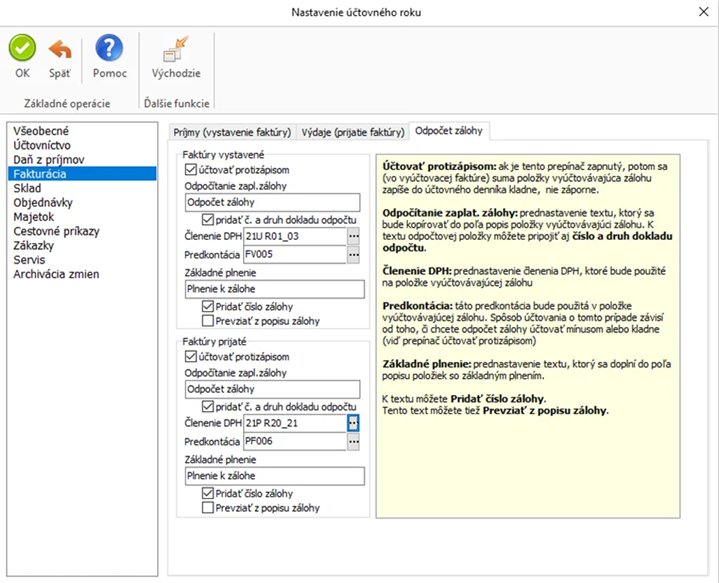Click the Späť orange arrow icon
Image resolution: width=719 pixels, height=583 pixels.
60,49
